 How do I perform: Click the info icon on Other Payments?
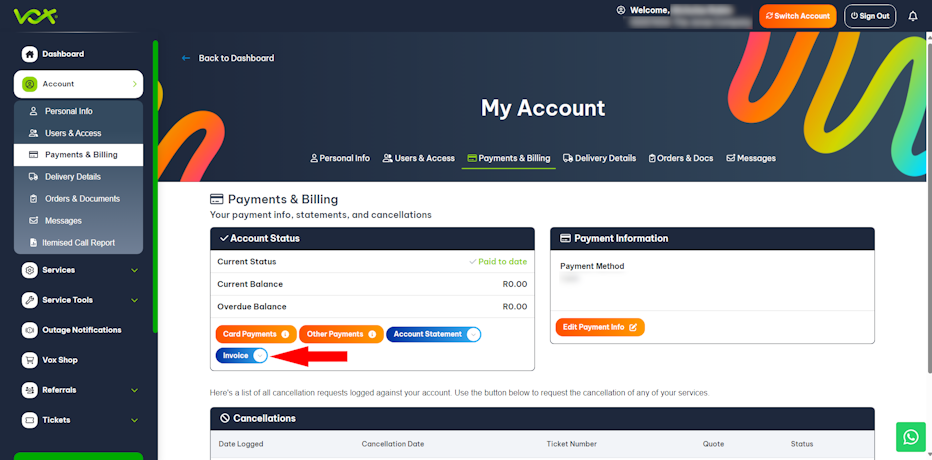372,334
